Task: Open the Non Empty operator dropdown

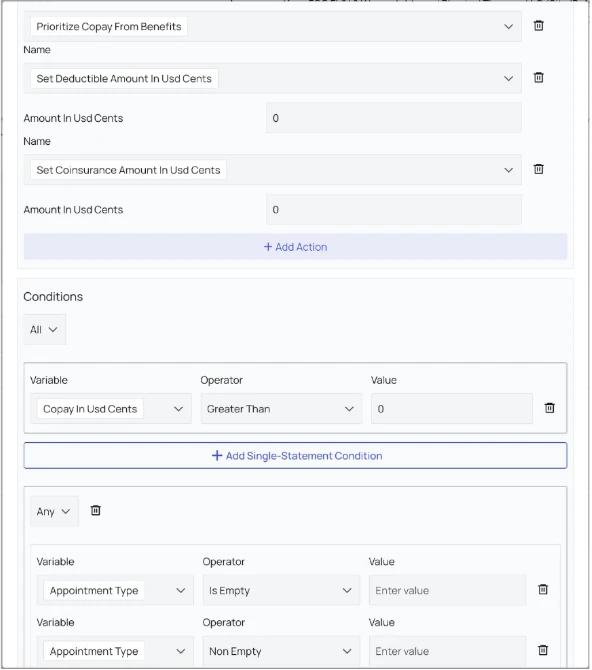Action: (x=281, y=651)
